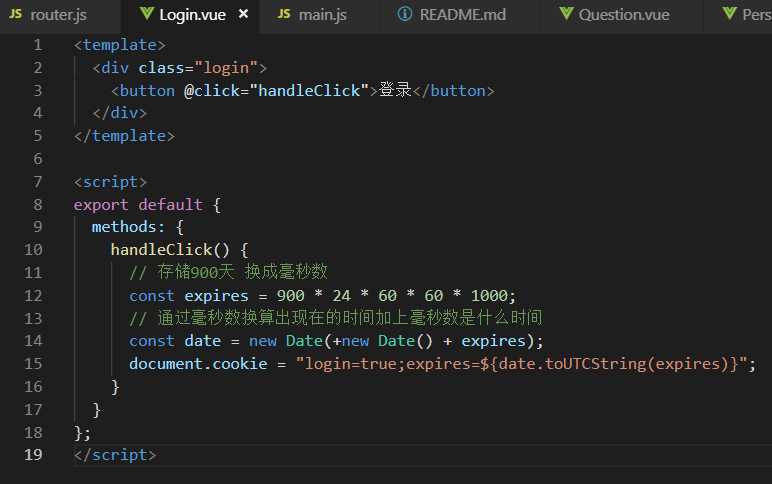
Task: Switch to the router.js tab
Action: click(x=58, y=15)
